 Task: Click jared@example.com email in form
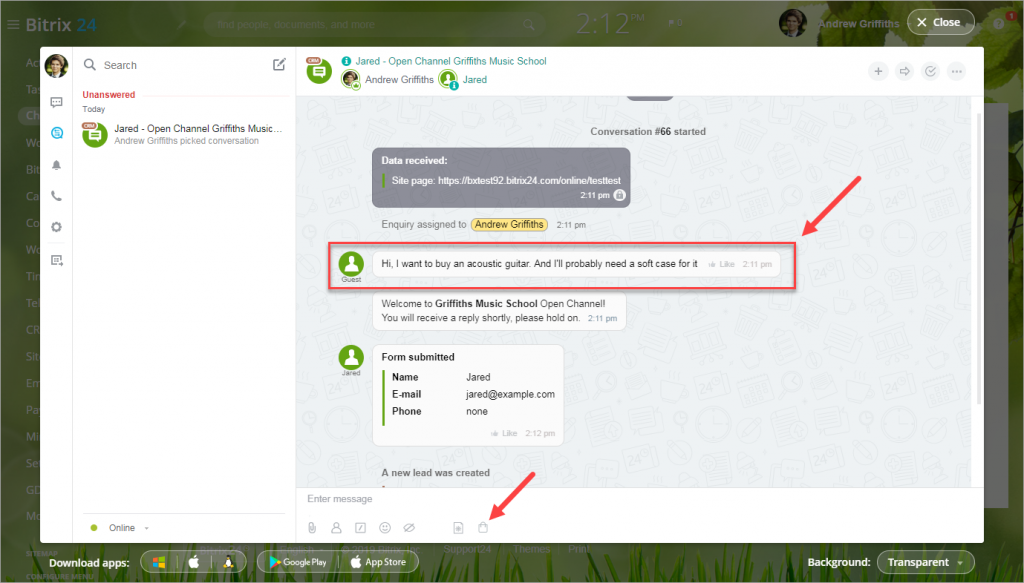(510, 394)
